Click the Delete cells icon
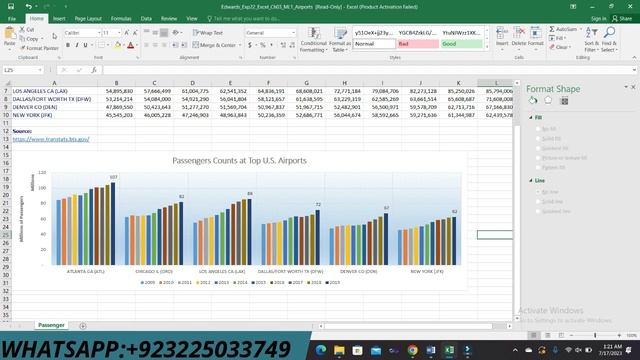The image size is (640, 360). pos(519,33)
